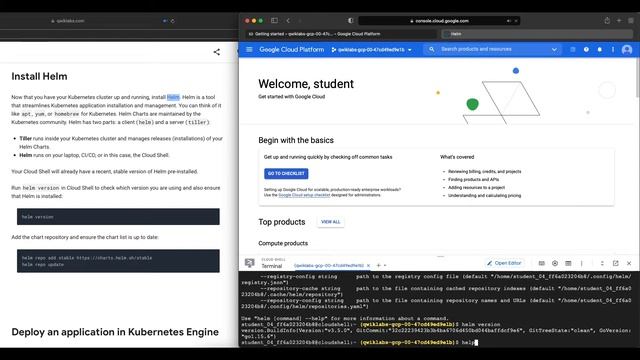
Task: Select the qwiklabs-gcp terminal session tab
Action: point(329,266)
